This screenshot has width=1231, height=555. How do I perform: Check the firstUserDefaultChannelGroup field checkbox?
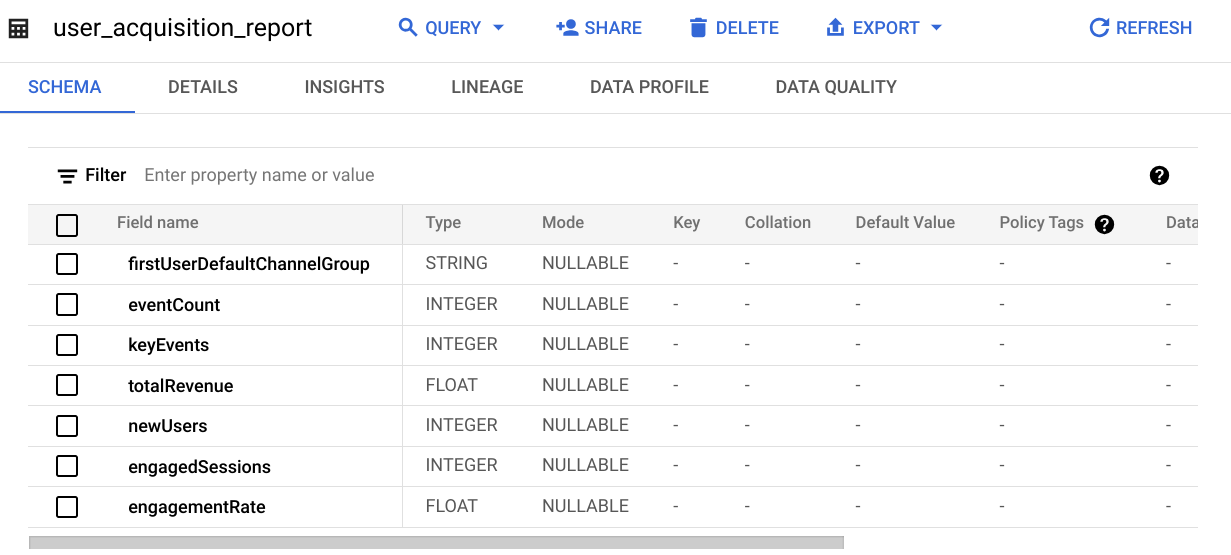(x=67, y=264)
